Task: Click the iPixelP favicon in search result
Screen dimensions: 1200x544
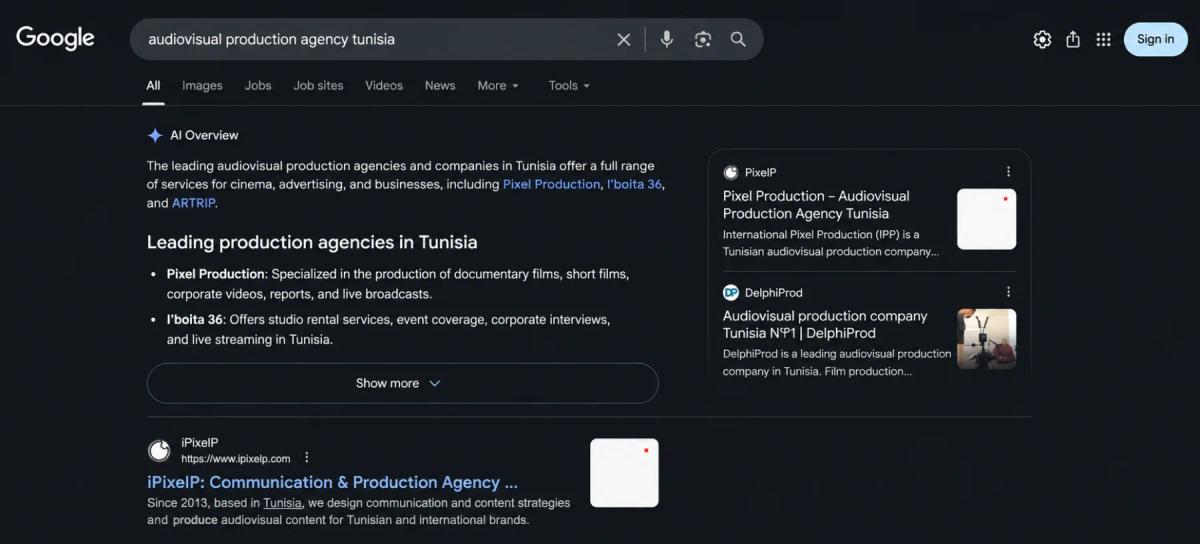Action: point(159,450)
